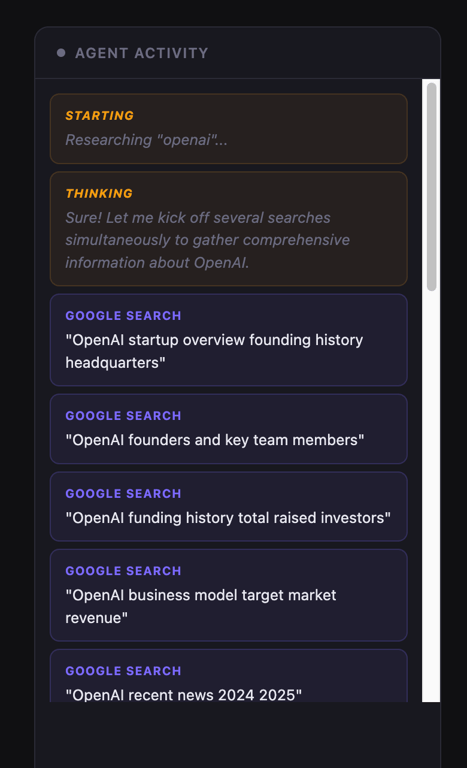The image size is (467, 768).
Task: Click GOOGLE SEARCH label above funding query
Action: tap(123, 494)
